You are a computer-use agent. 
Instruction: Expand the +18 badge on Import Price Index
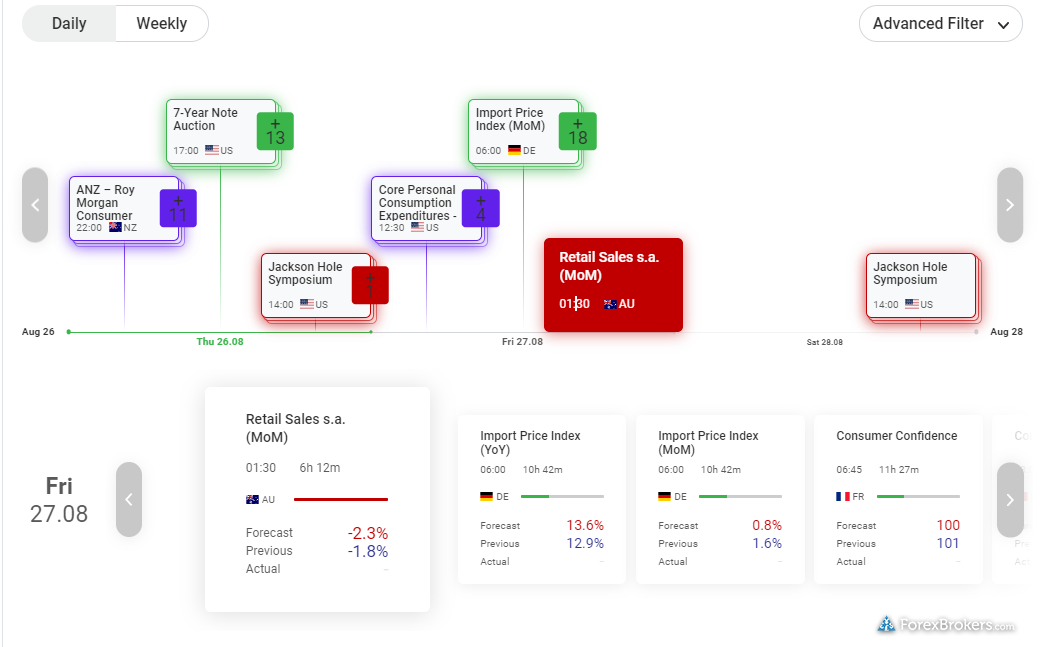pyautogui.click(x=578, y=131)
